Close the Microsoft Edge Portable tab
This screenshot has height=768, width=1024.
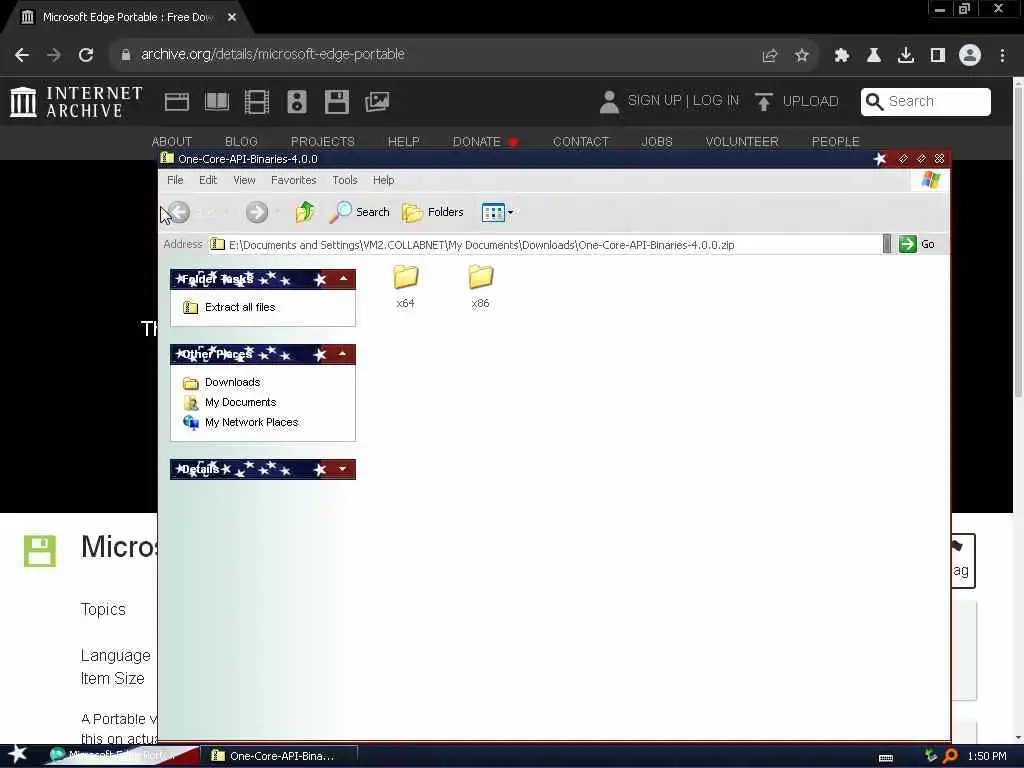(x=232, y=18)
